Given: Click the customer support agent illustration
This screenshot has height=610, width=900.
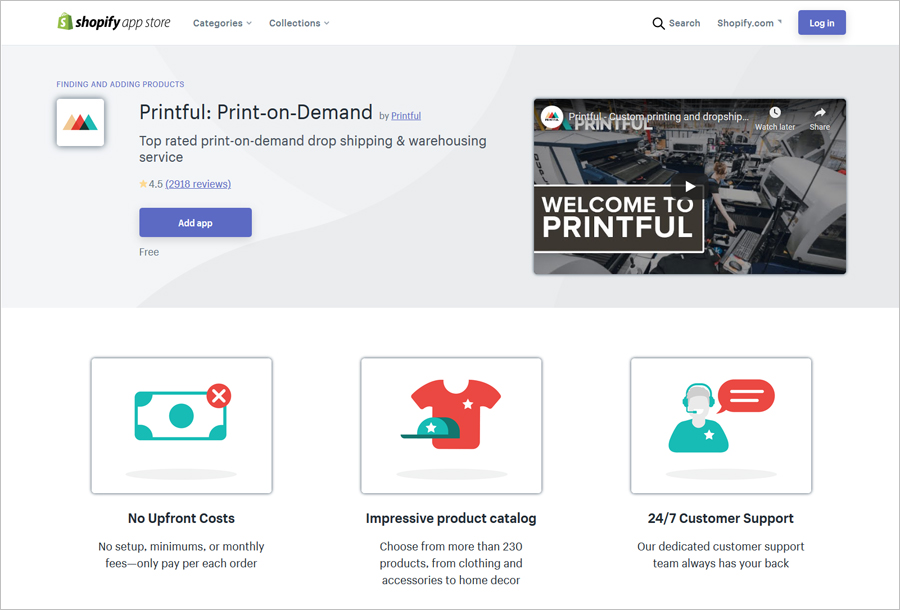Looking at the screenshot, I should pyautogui.click(x=721, y=425).
